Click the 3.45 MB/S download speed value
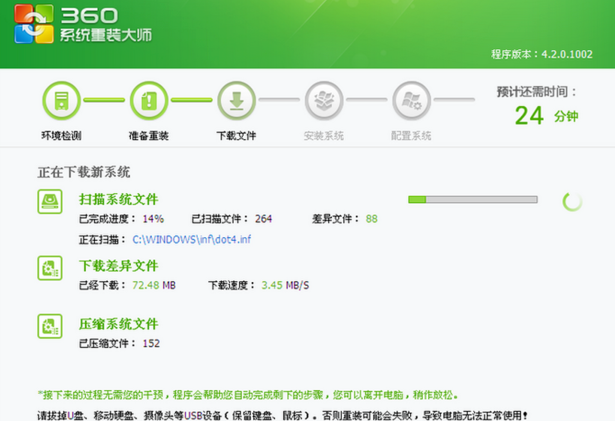The image size is (615, 421). pyautogui.click(x=285, y=285)
